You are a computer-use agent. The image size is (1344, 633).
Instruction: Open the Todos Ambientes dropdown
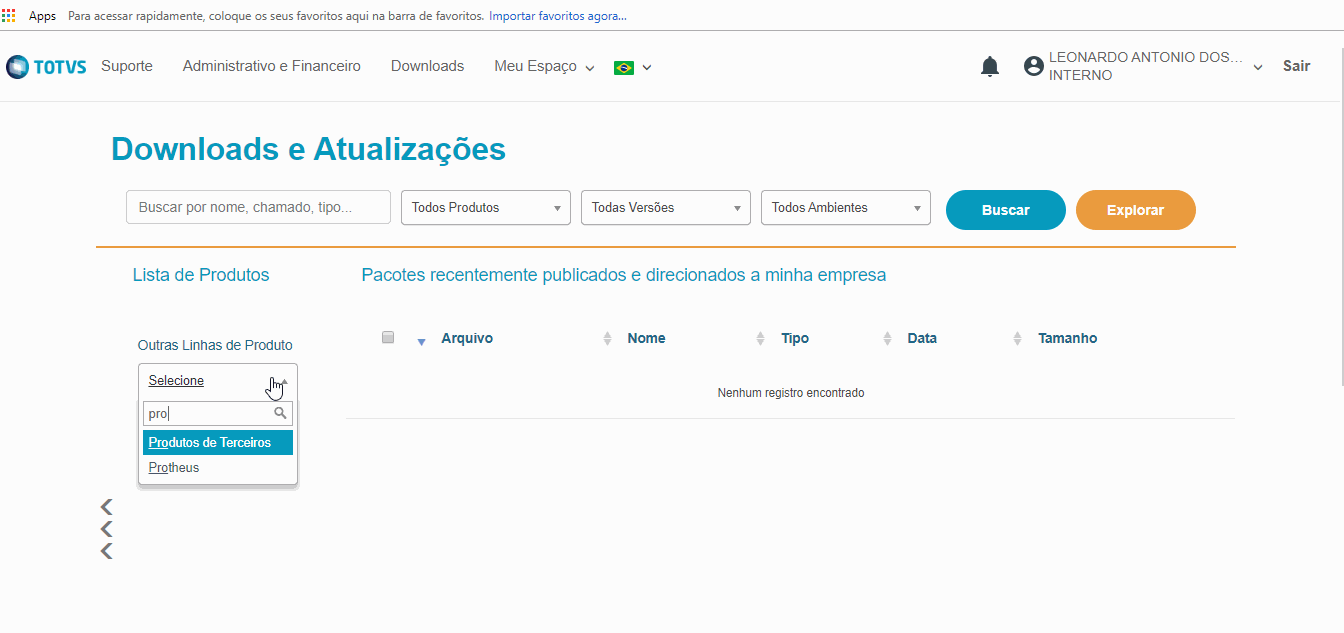[845, 208]
